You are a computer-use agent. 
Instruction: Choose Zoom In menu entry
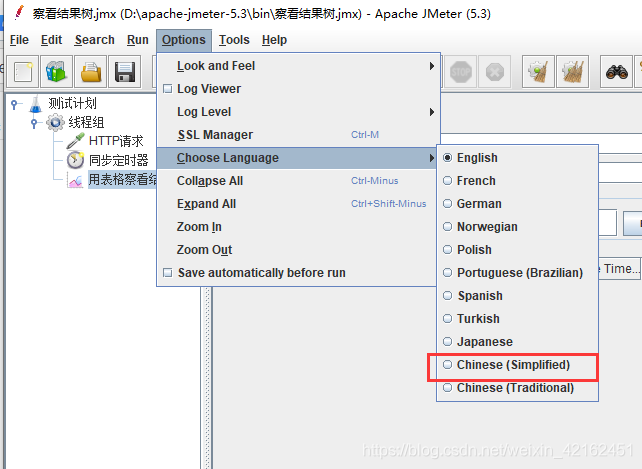297,227
